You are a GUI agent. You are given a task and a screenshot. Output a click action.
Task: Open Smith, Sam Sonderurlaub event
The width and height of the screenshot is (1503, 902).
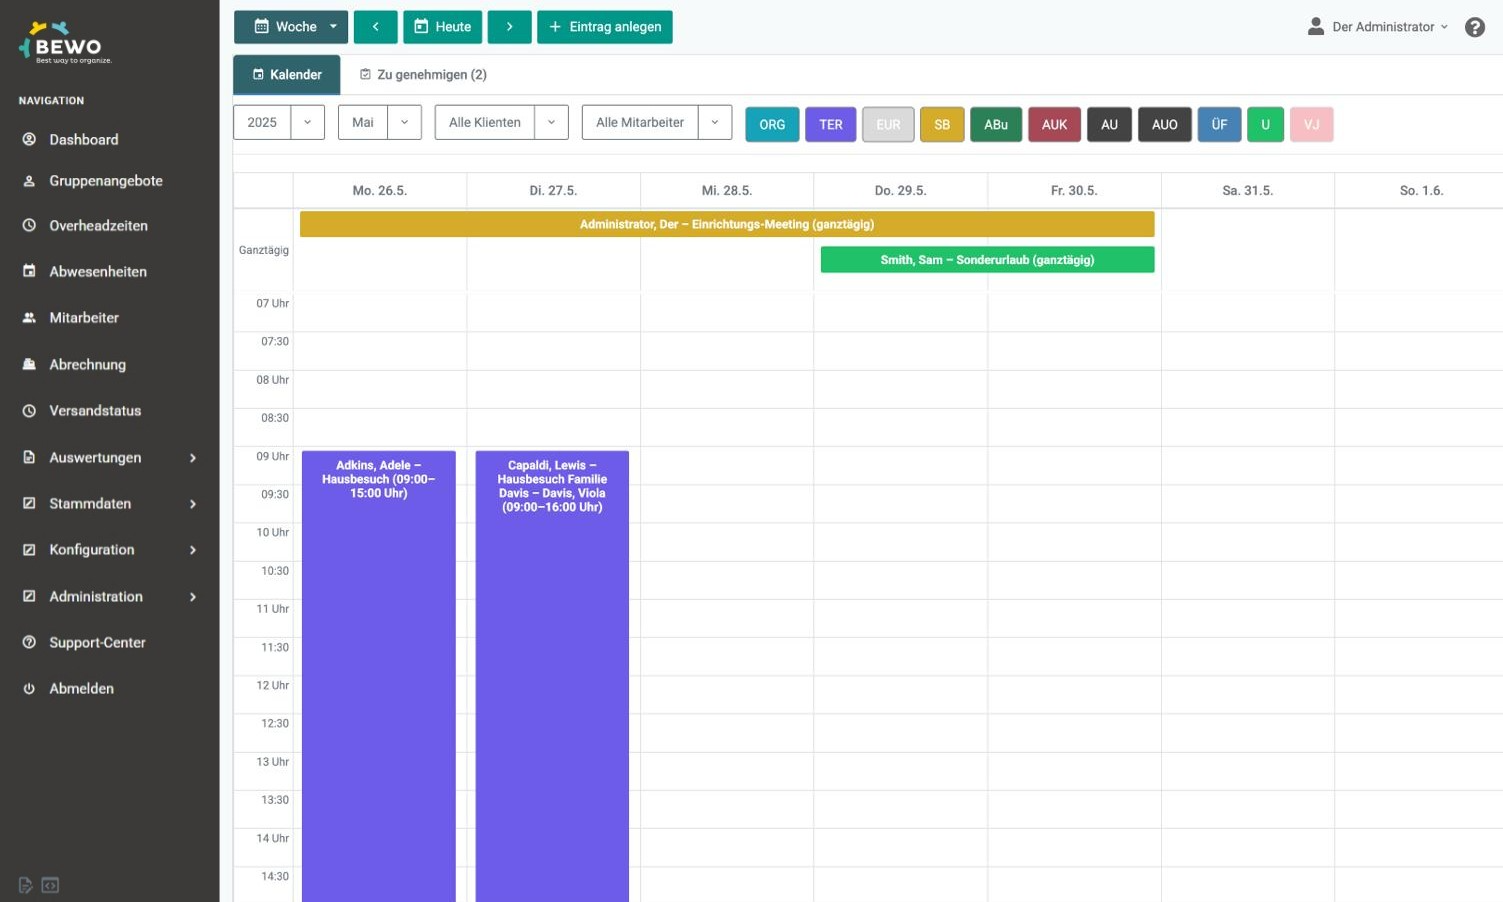point(987,260)
